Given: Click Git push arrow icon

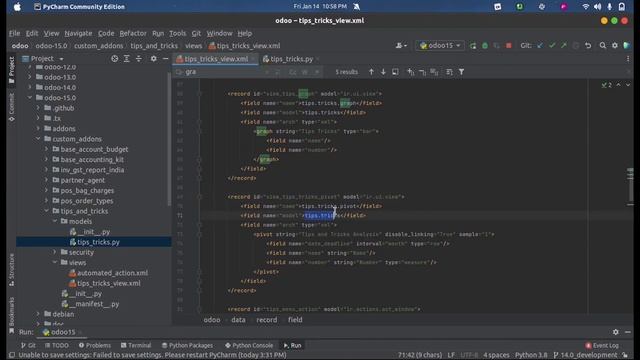Looking at the screenshot, I should [x=564, y=46].
